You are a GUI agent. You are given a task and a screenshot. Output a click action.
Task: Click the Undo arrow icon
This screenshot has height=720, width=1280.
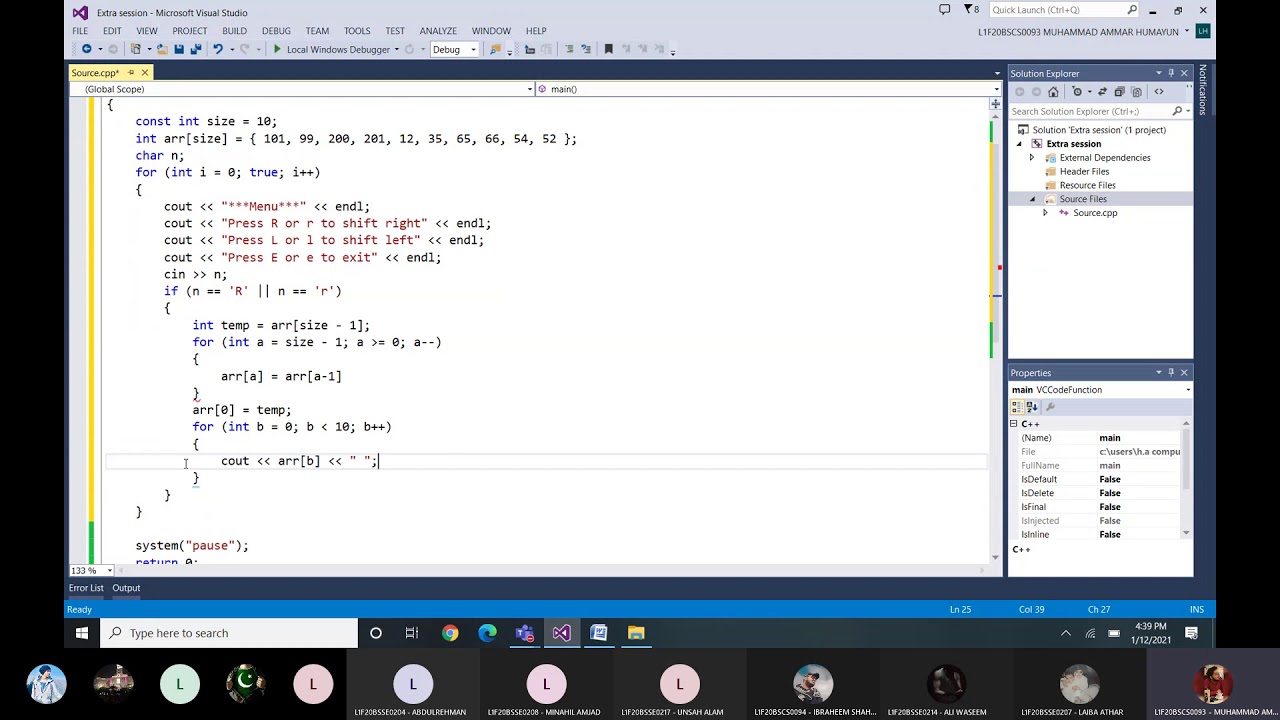tap(217, 49)
